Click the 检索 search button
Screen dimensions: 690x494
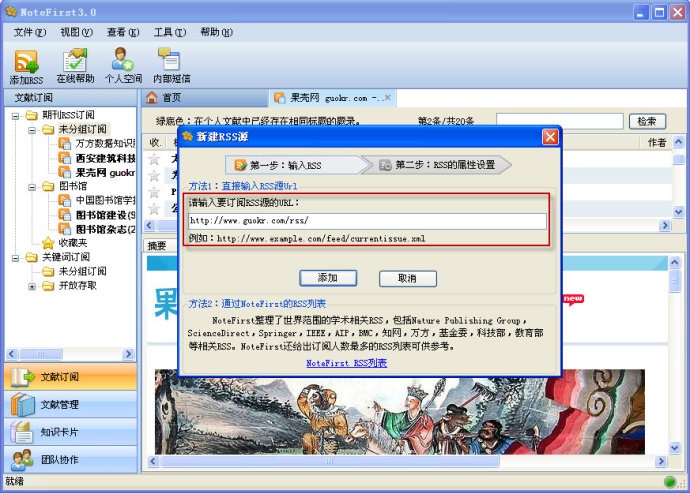[647, 121]
